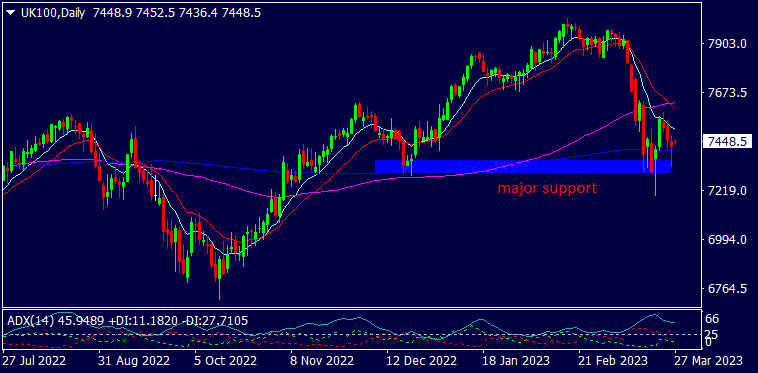The height and width of the screenshot is (373, 758).
Task: Click the date label 21 Feb 2023
Action: point(614,361)
